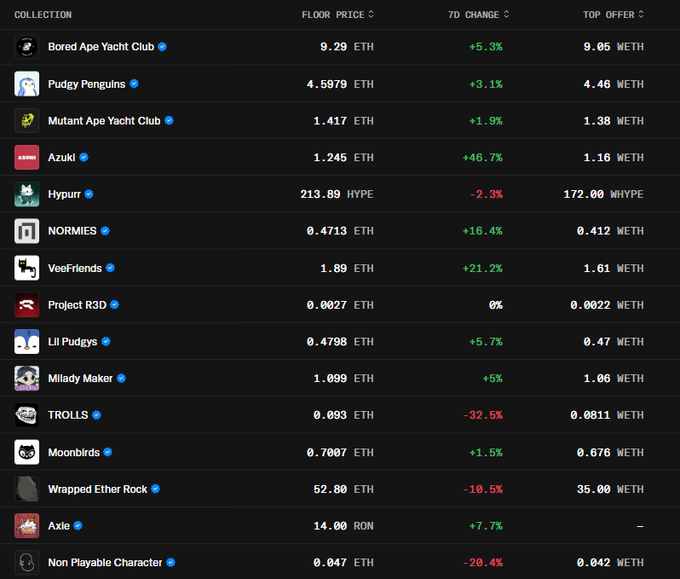680x579 pixels.
Task: Select top offer 9.05 WETH
Action: click(613, 46)
